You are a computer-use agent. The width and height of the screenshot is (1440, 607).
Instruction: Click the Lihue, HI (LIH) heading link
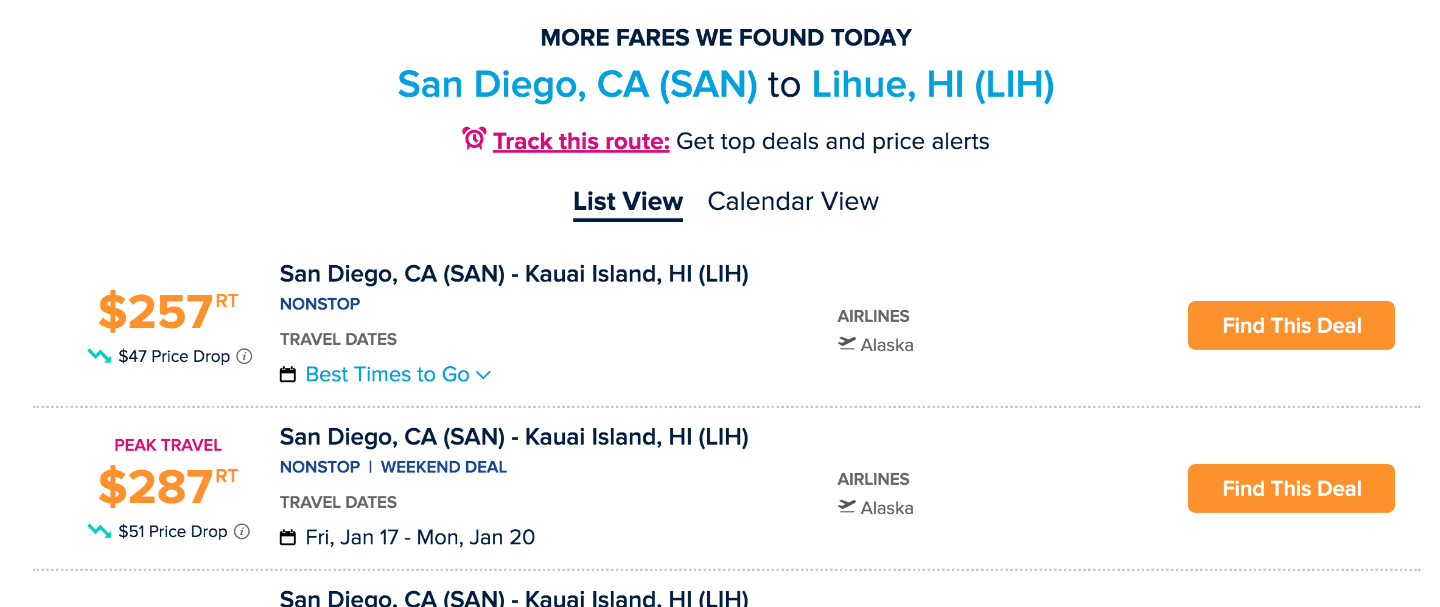coord(933,84)
